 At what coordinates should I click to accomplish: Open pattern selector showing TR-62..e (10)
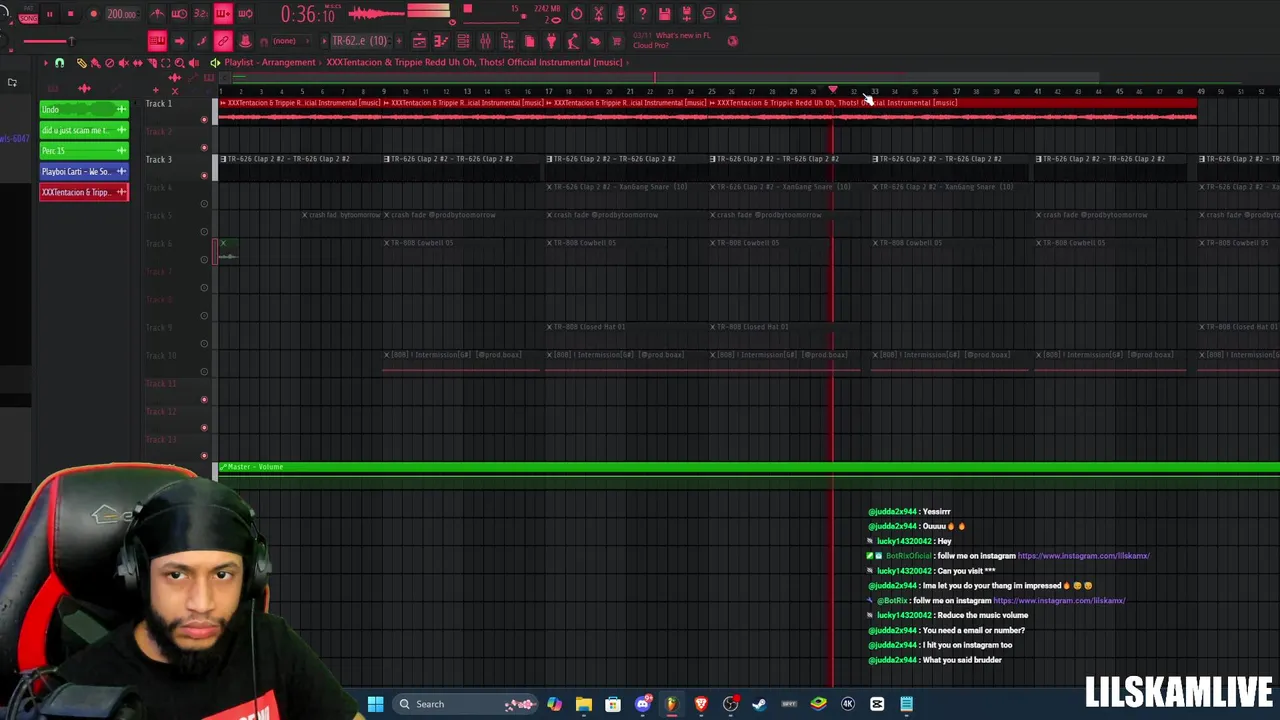point(359,41)
